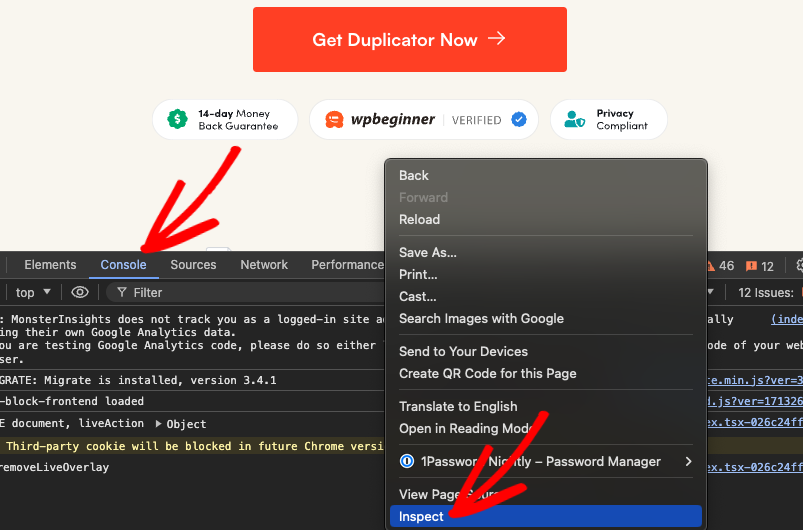This screenshot has width=803, height=530.
Task: Click the 12 Issues label in console toolbar
Action: [766, 293]
